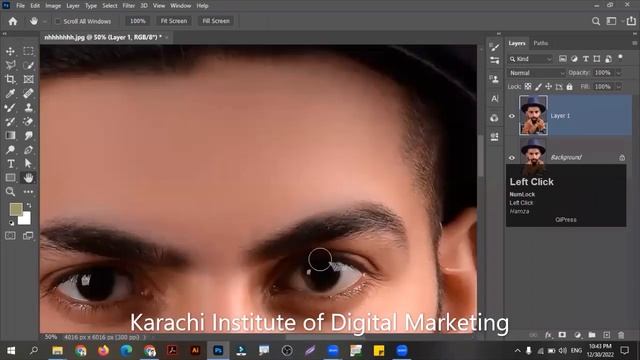Select the Rectangle shape tool
The width and height of the screenshot is (640, 360).
click(x=10, y=178)
